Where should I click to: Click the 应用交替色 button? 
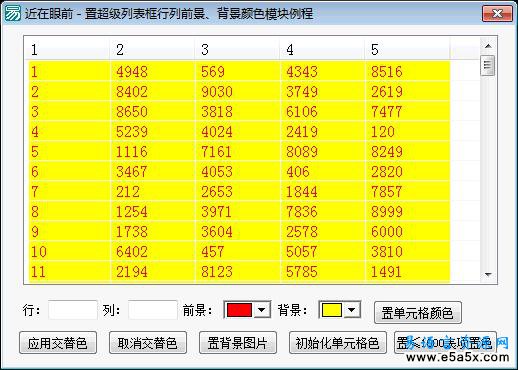coord(58,343)
